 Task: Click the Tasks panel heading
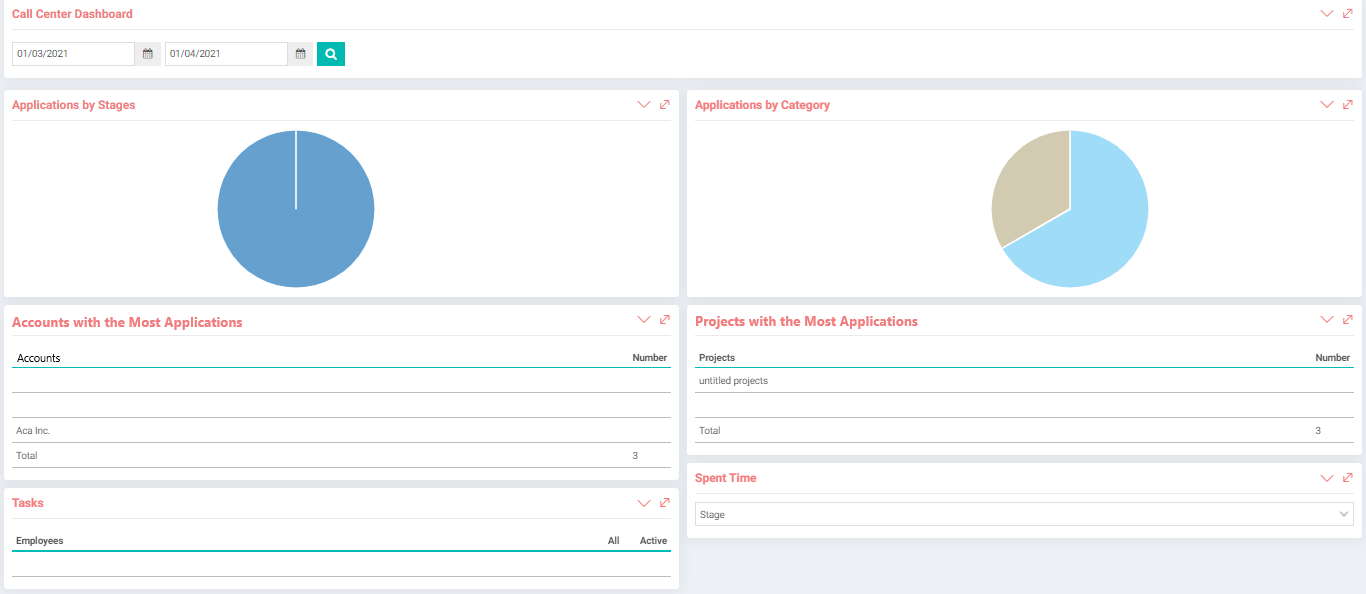pos(28,503)
